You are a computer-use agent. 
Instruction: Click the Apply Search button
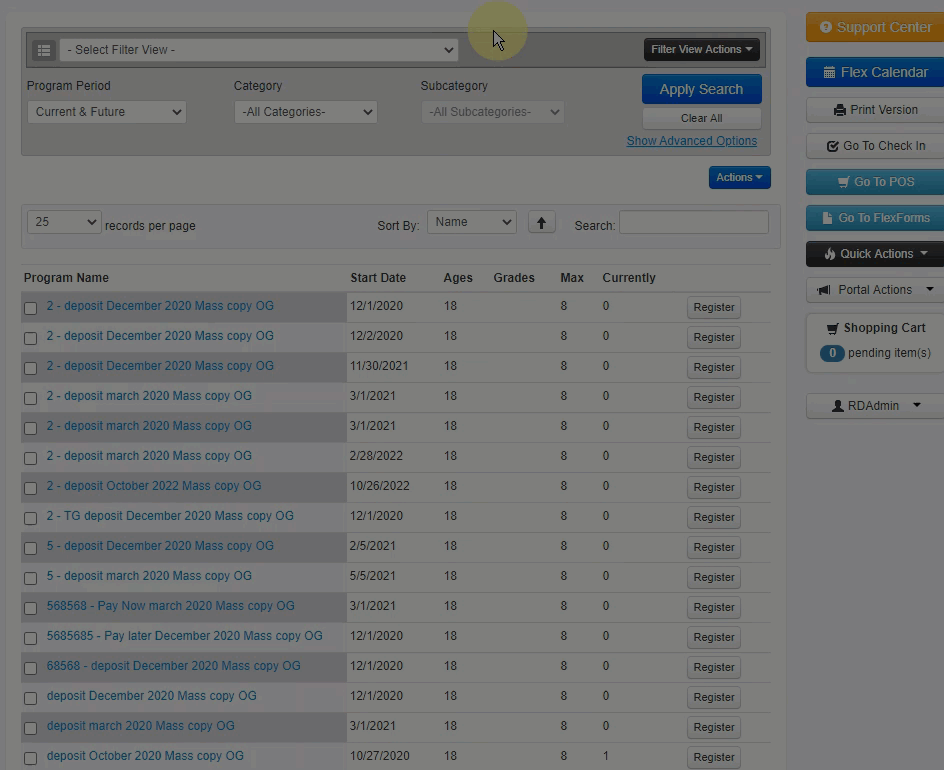click(701, 89)
